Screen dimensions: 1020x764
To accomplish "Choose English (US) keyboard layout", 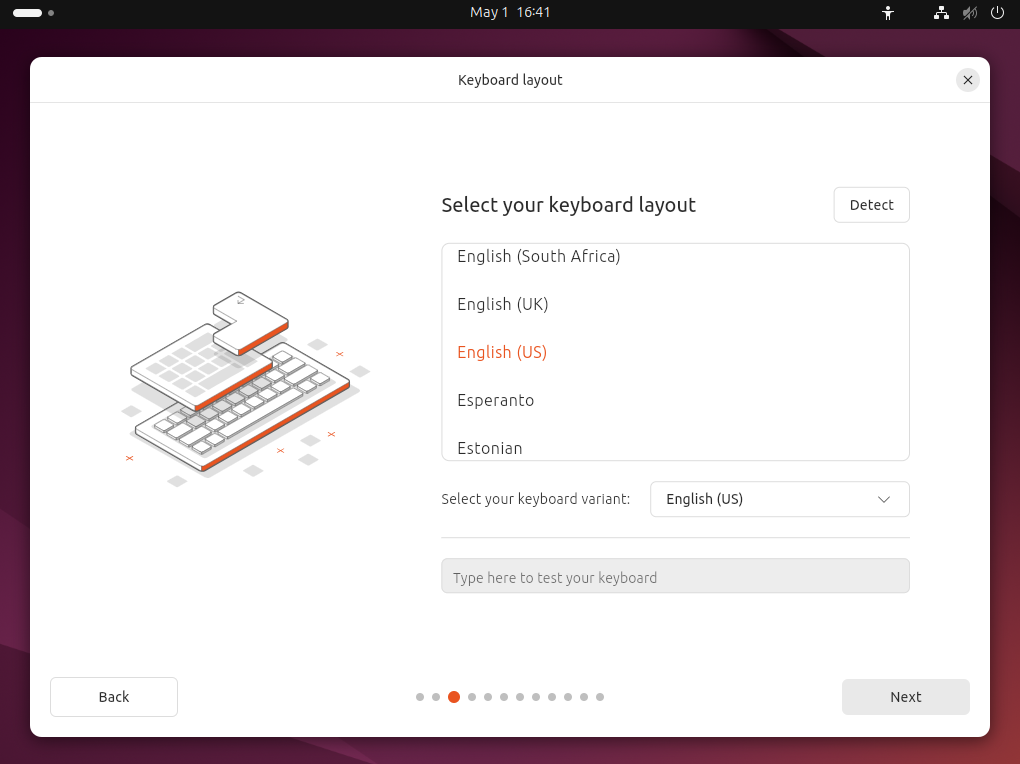I will pos(502,352).
